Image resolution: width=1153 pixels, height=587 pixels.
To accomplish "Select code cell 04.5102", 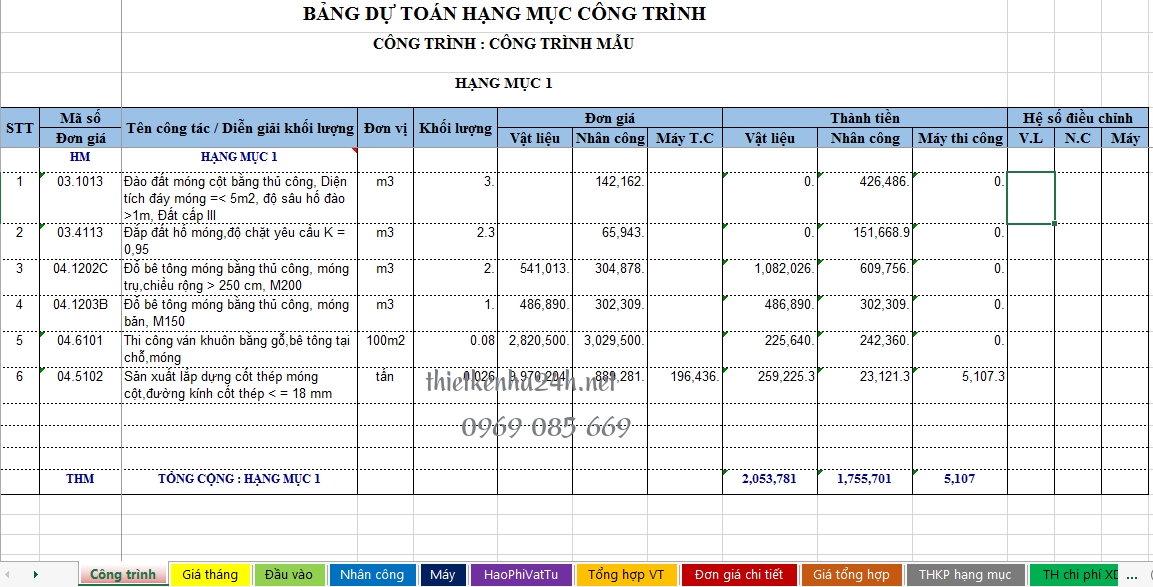I will point(81,385).
